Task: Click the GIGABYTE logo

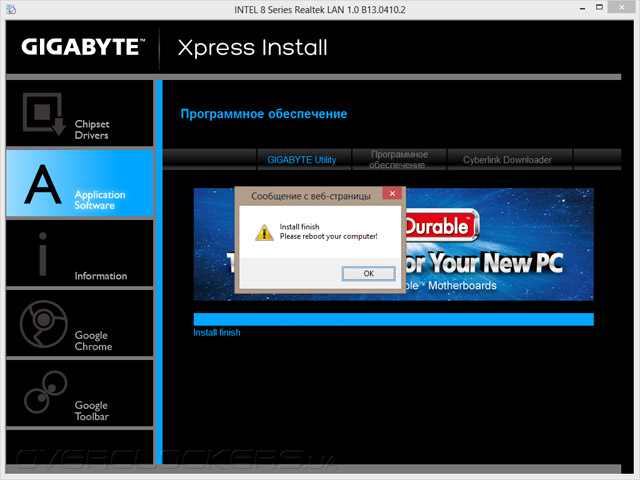Action: coord(83,47)
